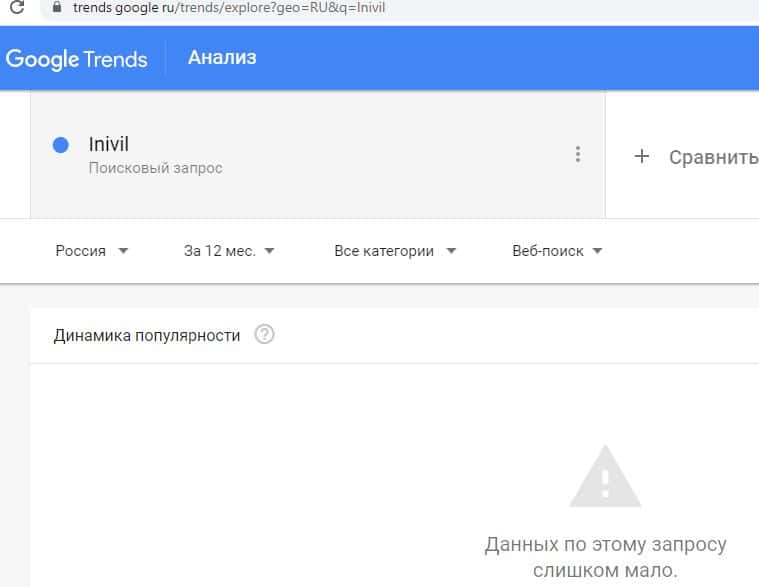Expand the Веб-поиск search type dropdown
Screen dimensions: 759x587
[x=556, y=251]
